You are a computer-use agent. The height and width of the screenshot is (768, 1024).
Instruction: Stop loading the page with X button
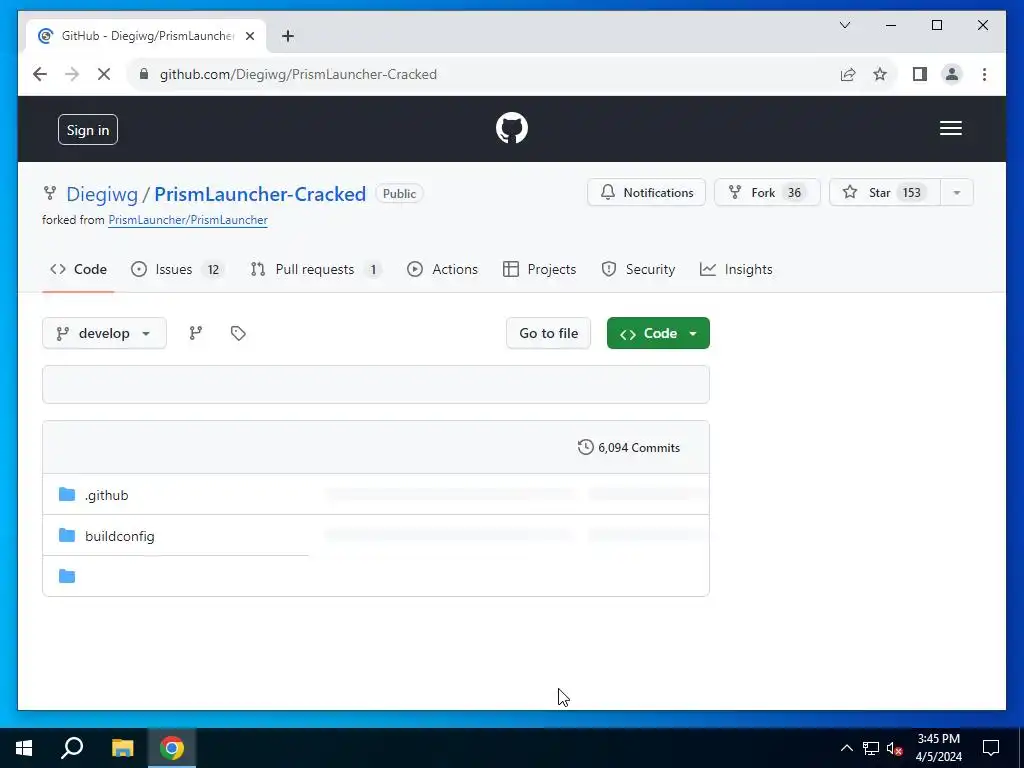coord(104,74)
